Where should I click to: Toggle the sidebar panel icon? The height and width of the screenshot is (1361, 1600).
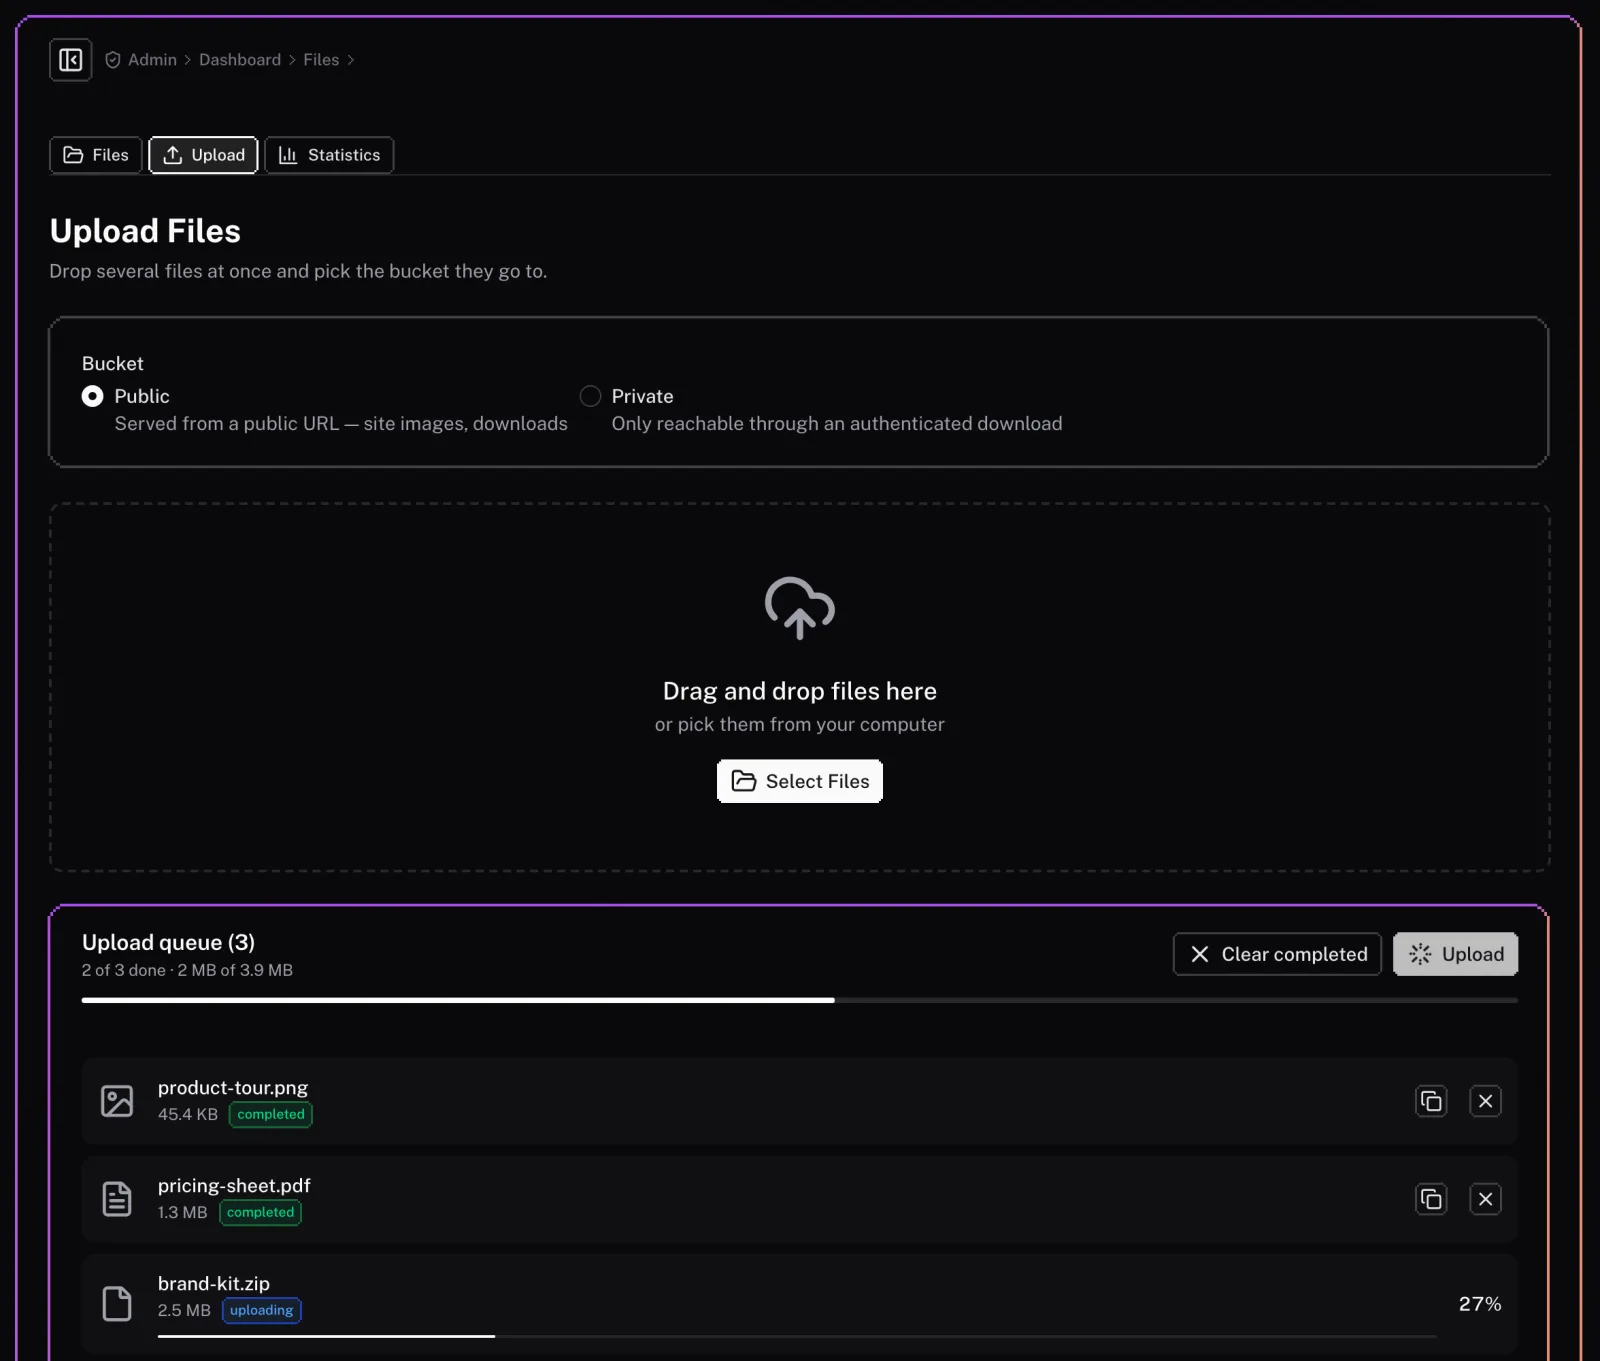click(71, 60)
